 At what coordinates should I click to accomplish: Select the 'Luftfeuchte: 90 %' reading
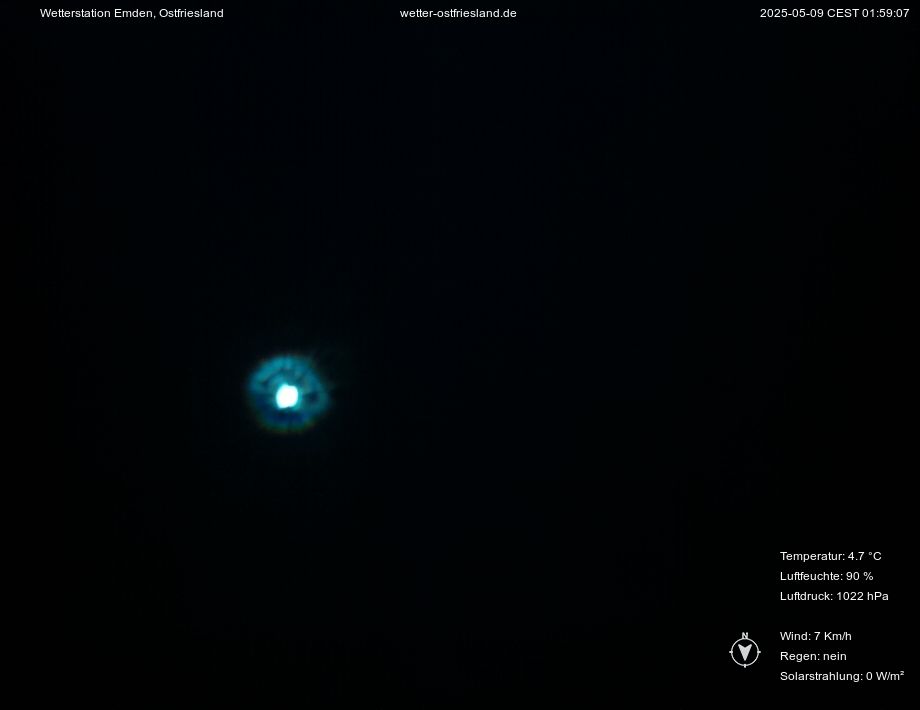click(x=826, y=576)
